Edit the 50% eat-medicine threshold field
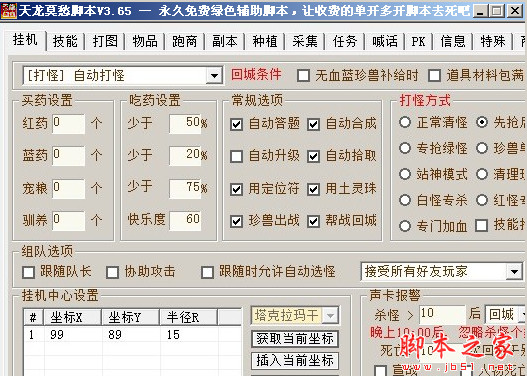 [x=185, y=124]
